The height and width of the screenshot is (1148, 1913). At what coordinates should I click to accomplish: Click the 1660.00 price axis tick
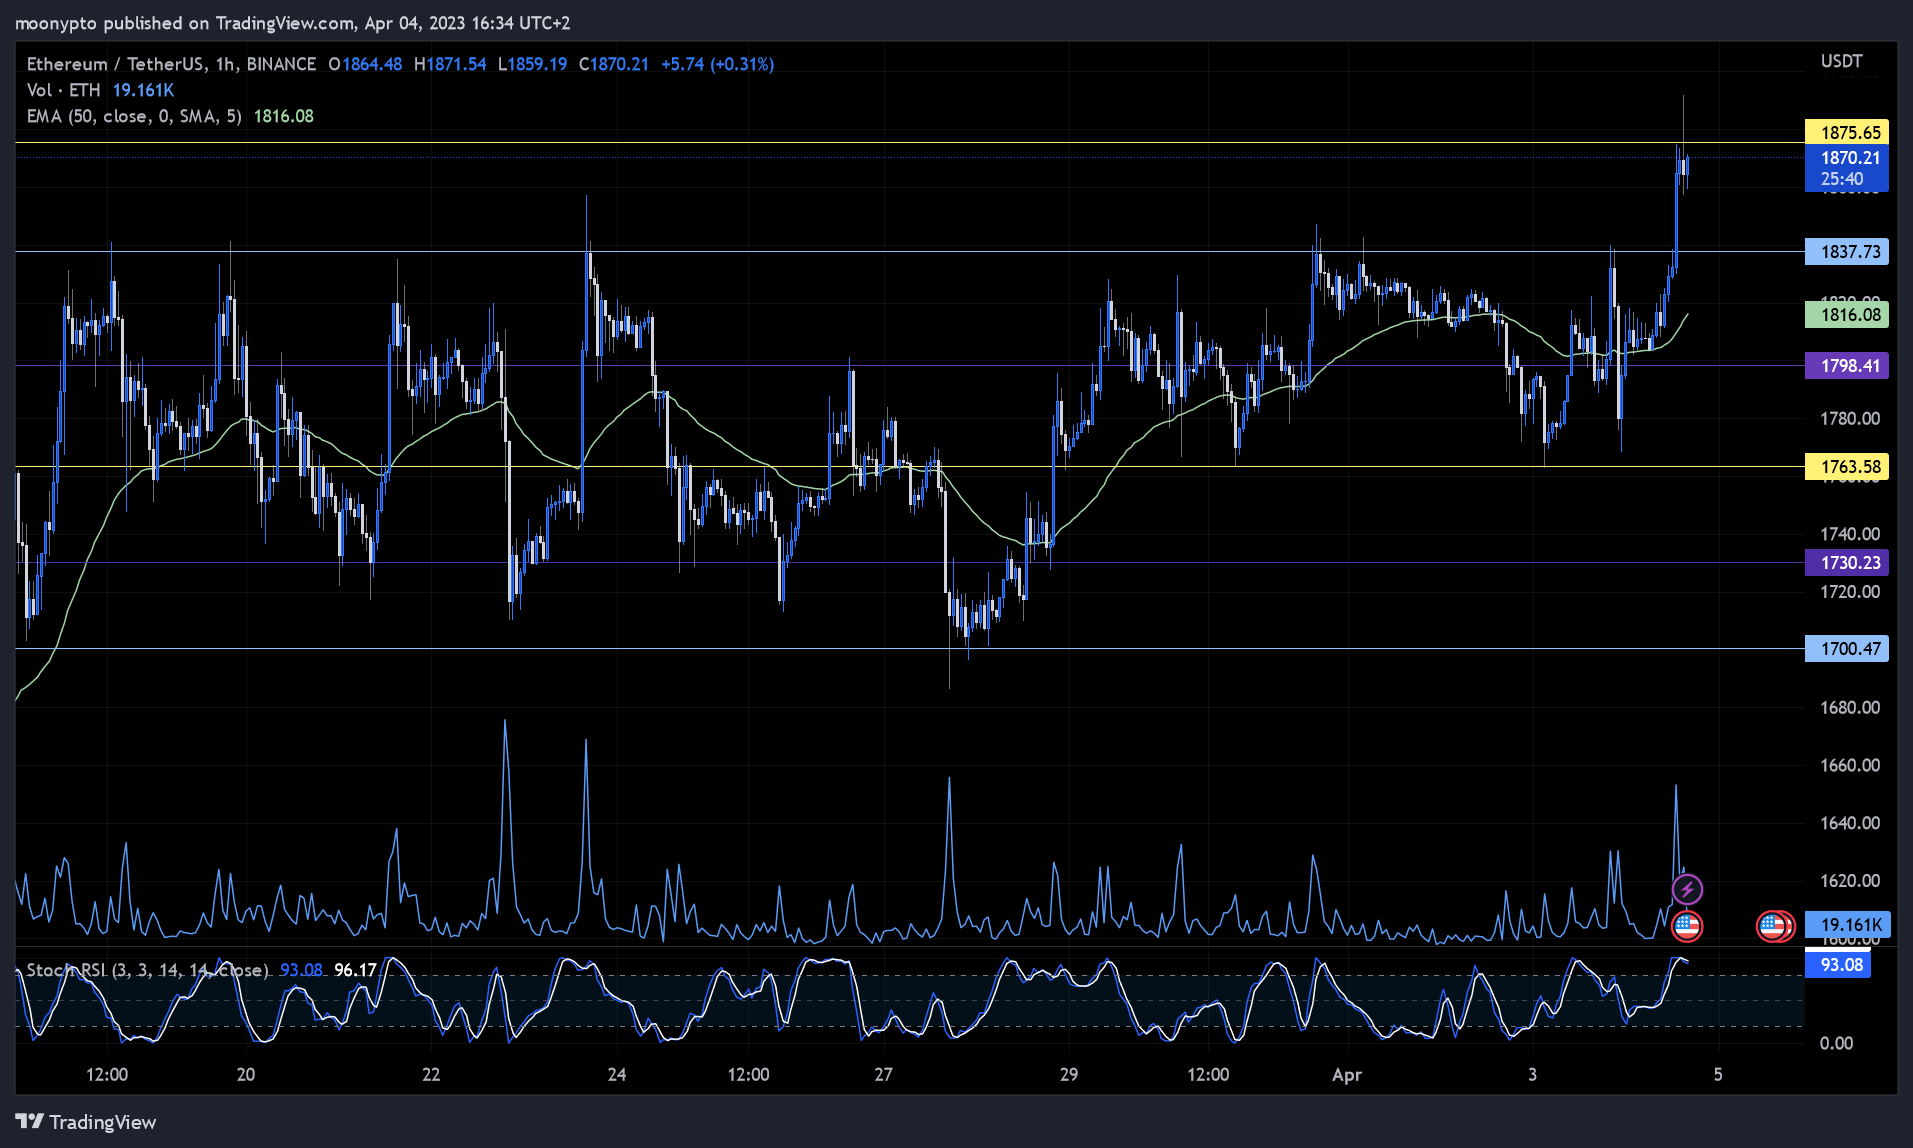pos(1850,766)
